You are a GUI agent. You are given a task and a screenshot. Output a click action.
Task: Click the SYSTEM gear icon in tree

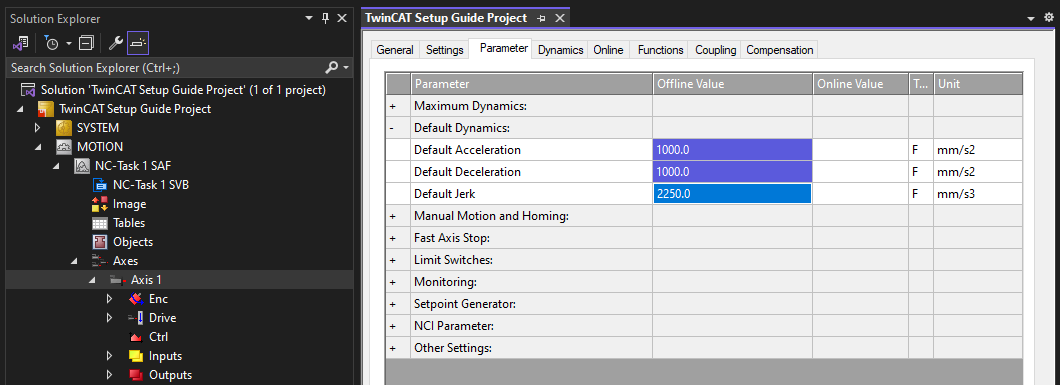tap(64, 128)
